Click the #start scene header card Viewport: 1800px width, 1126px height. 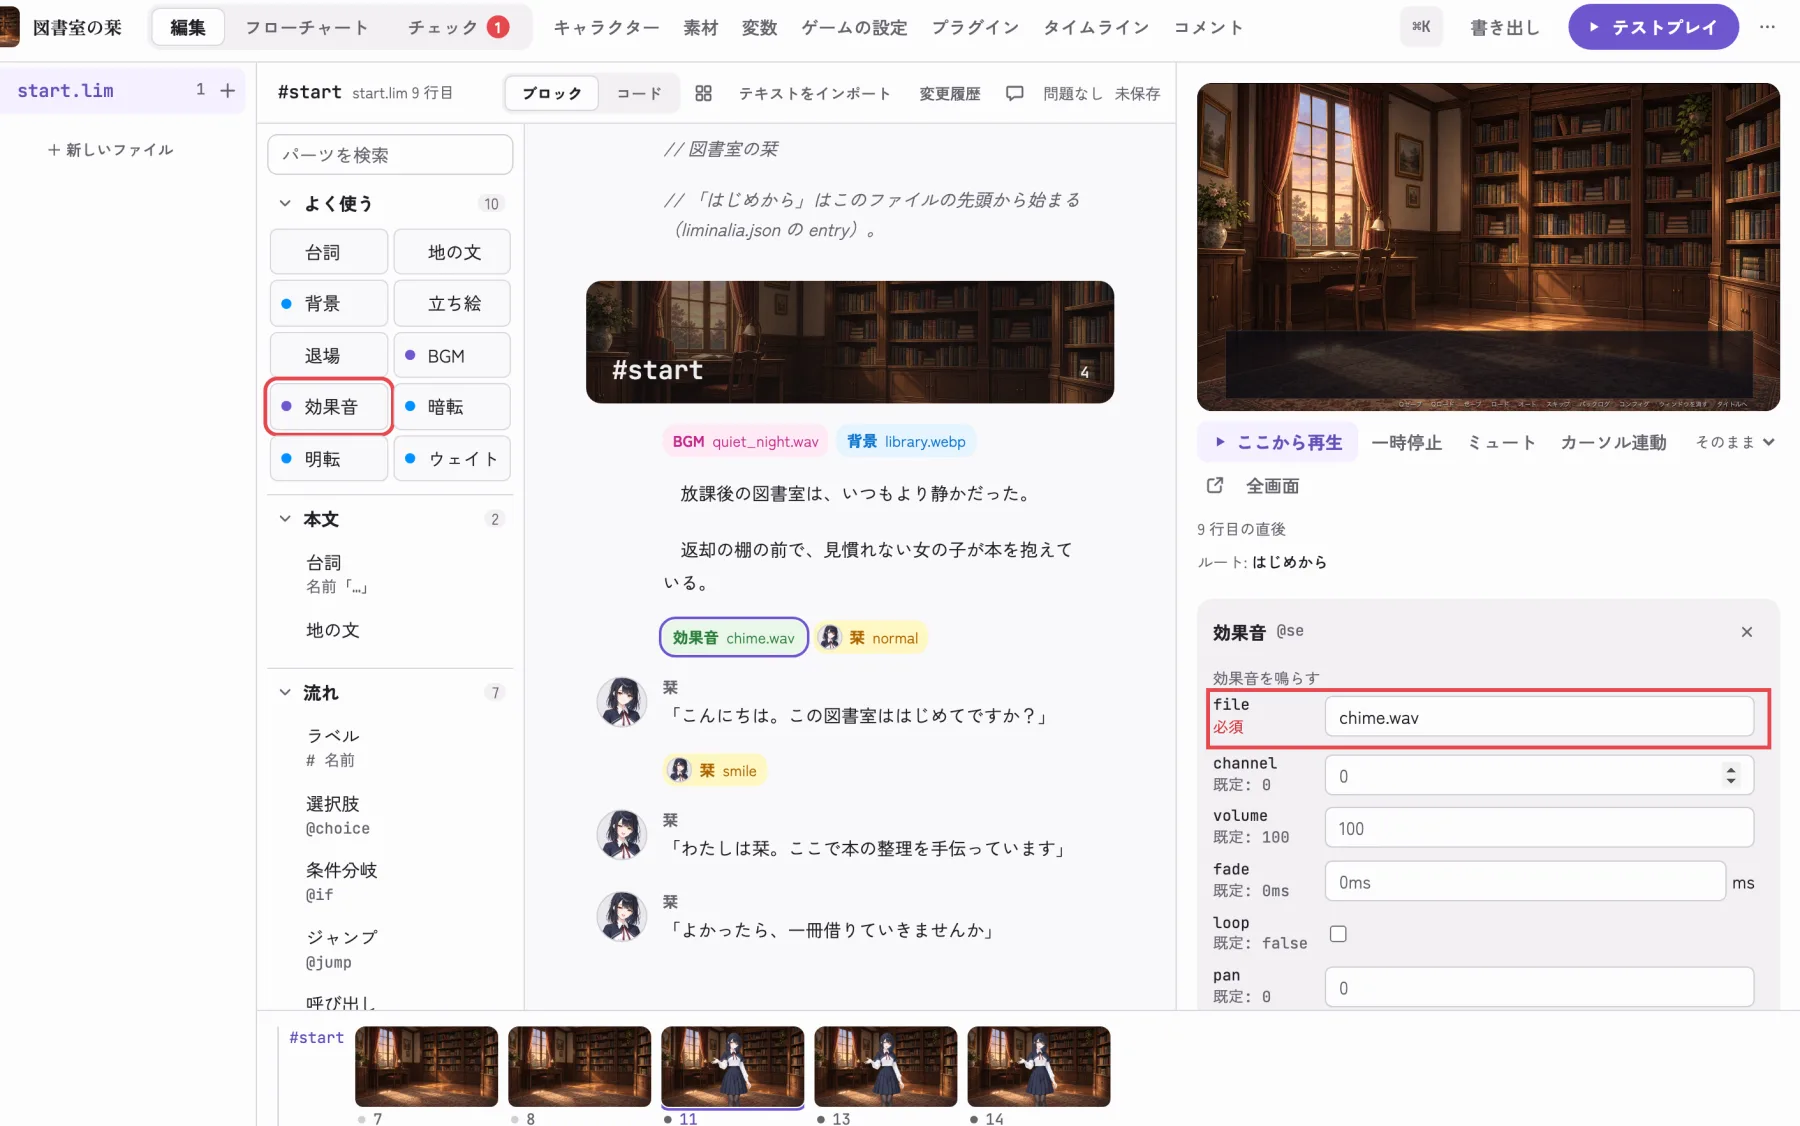tap(850, 342)
